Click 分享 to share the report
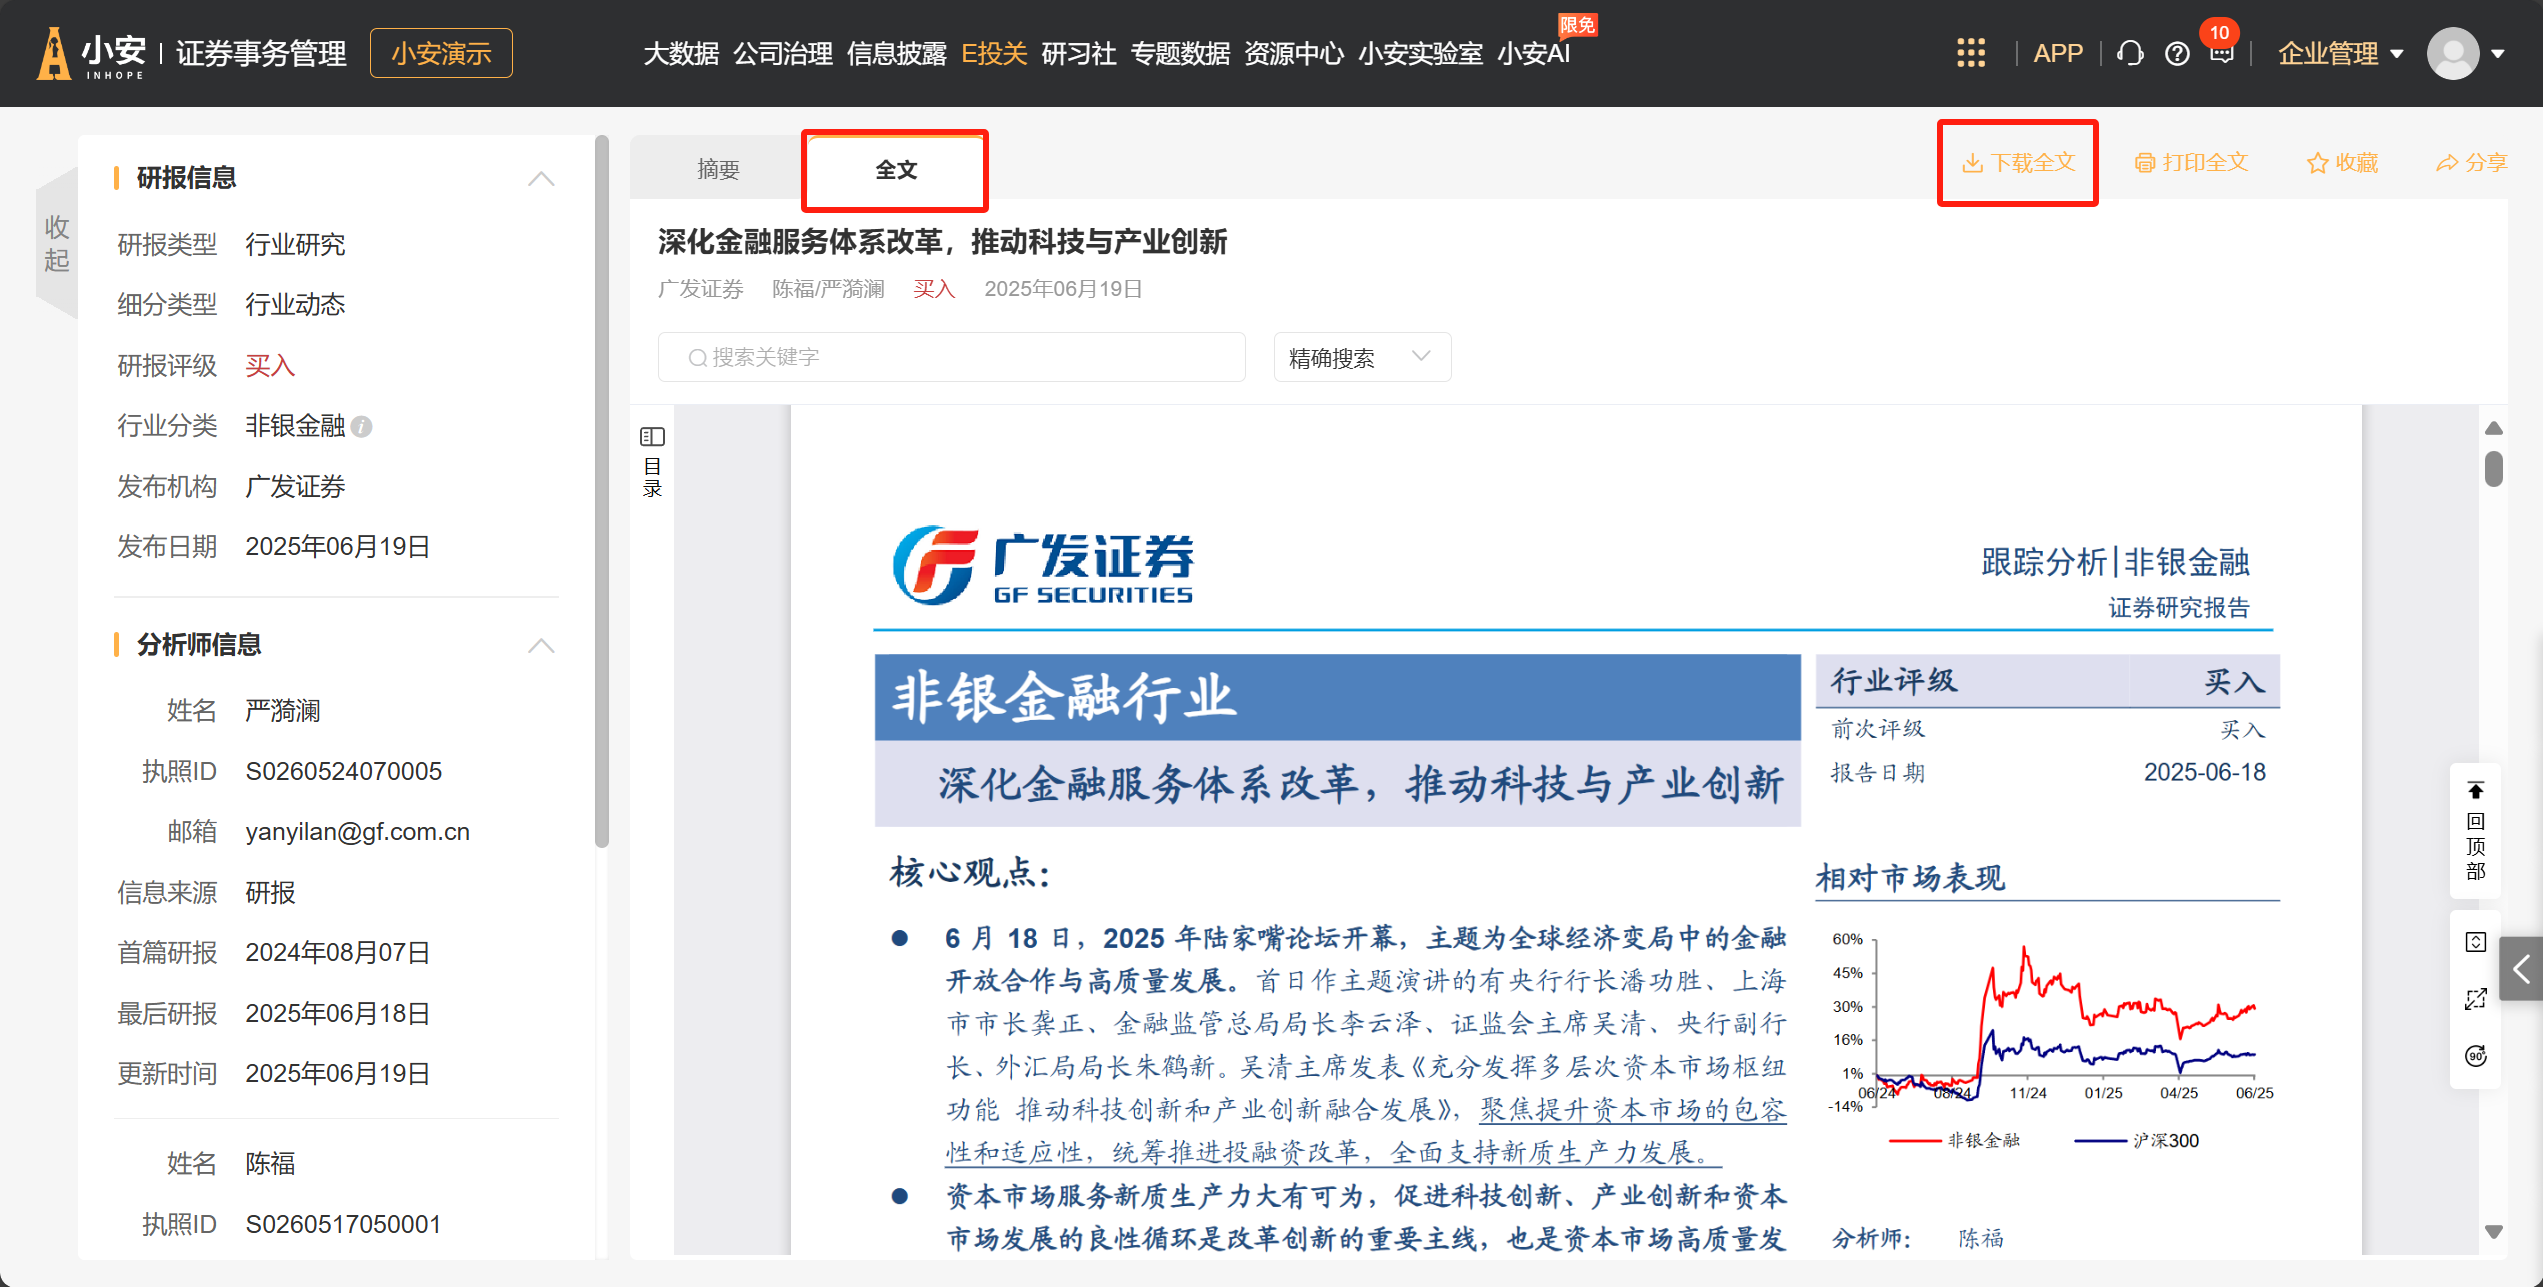The height and width of the screenshot is (1287, 2543). tap(2472, 163)
